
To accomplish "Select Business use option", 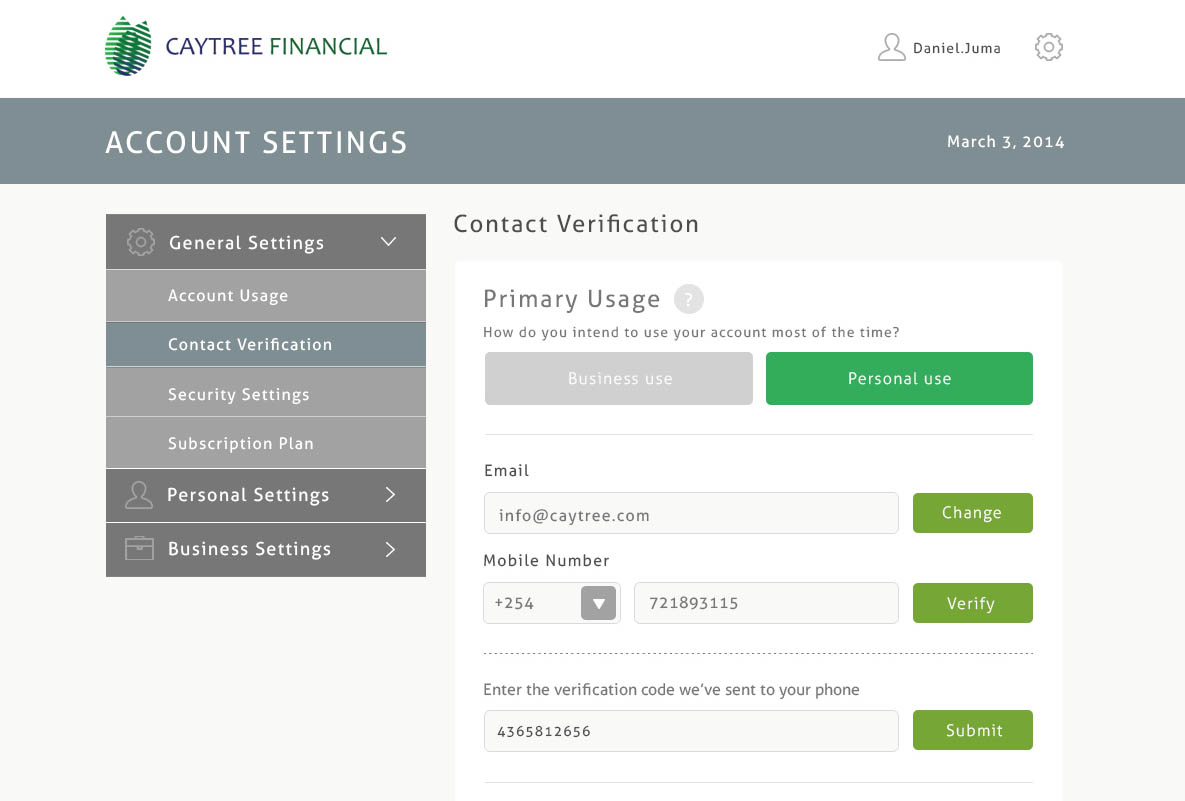I will coord(619,379).
